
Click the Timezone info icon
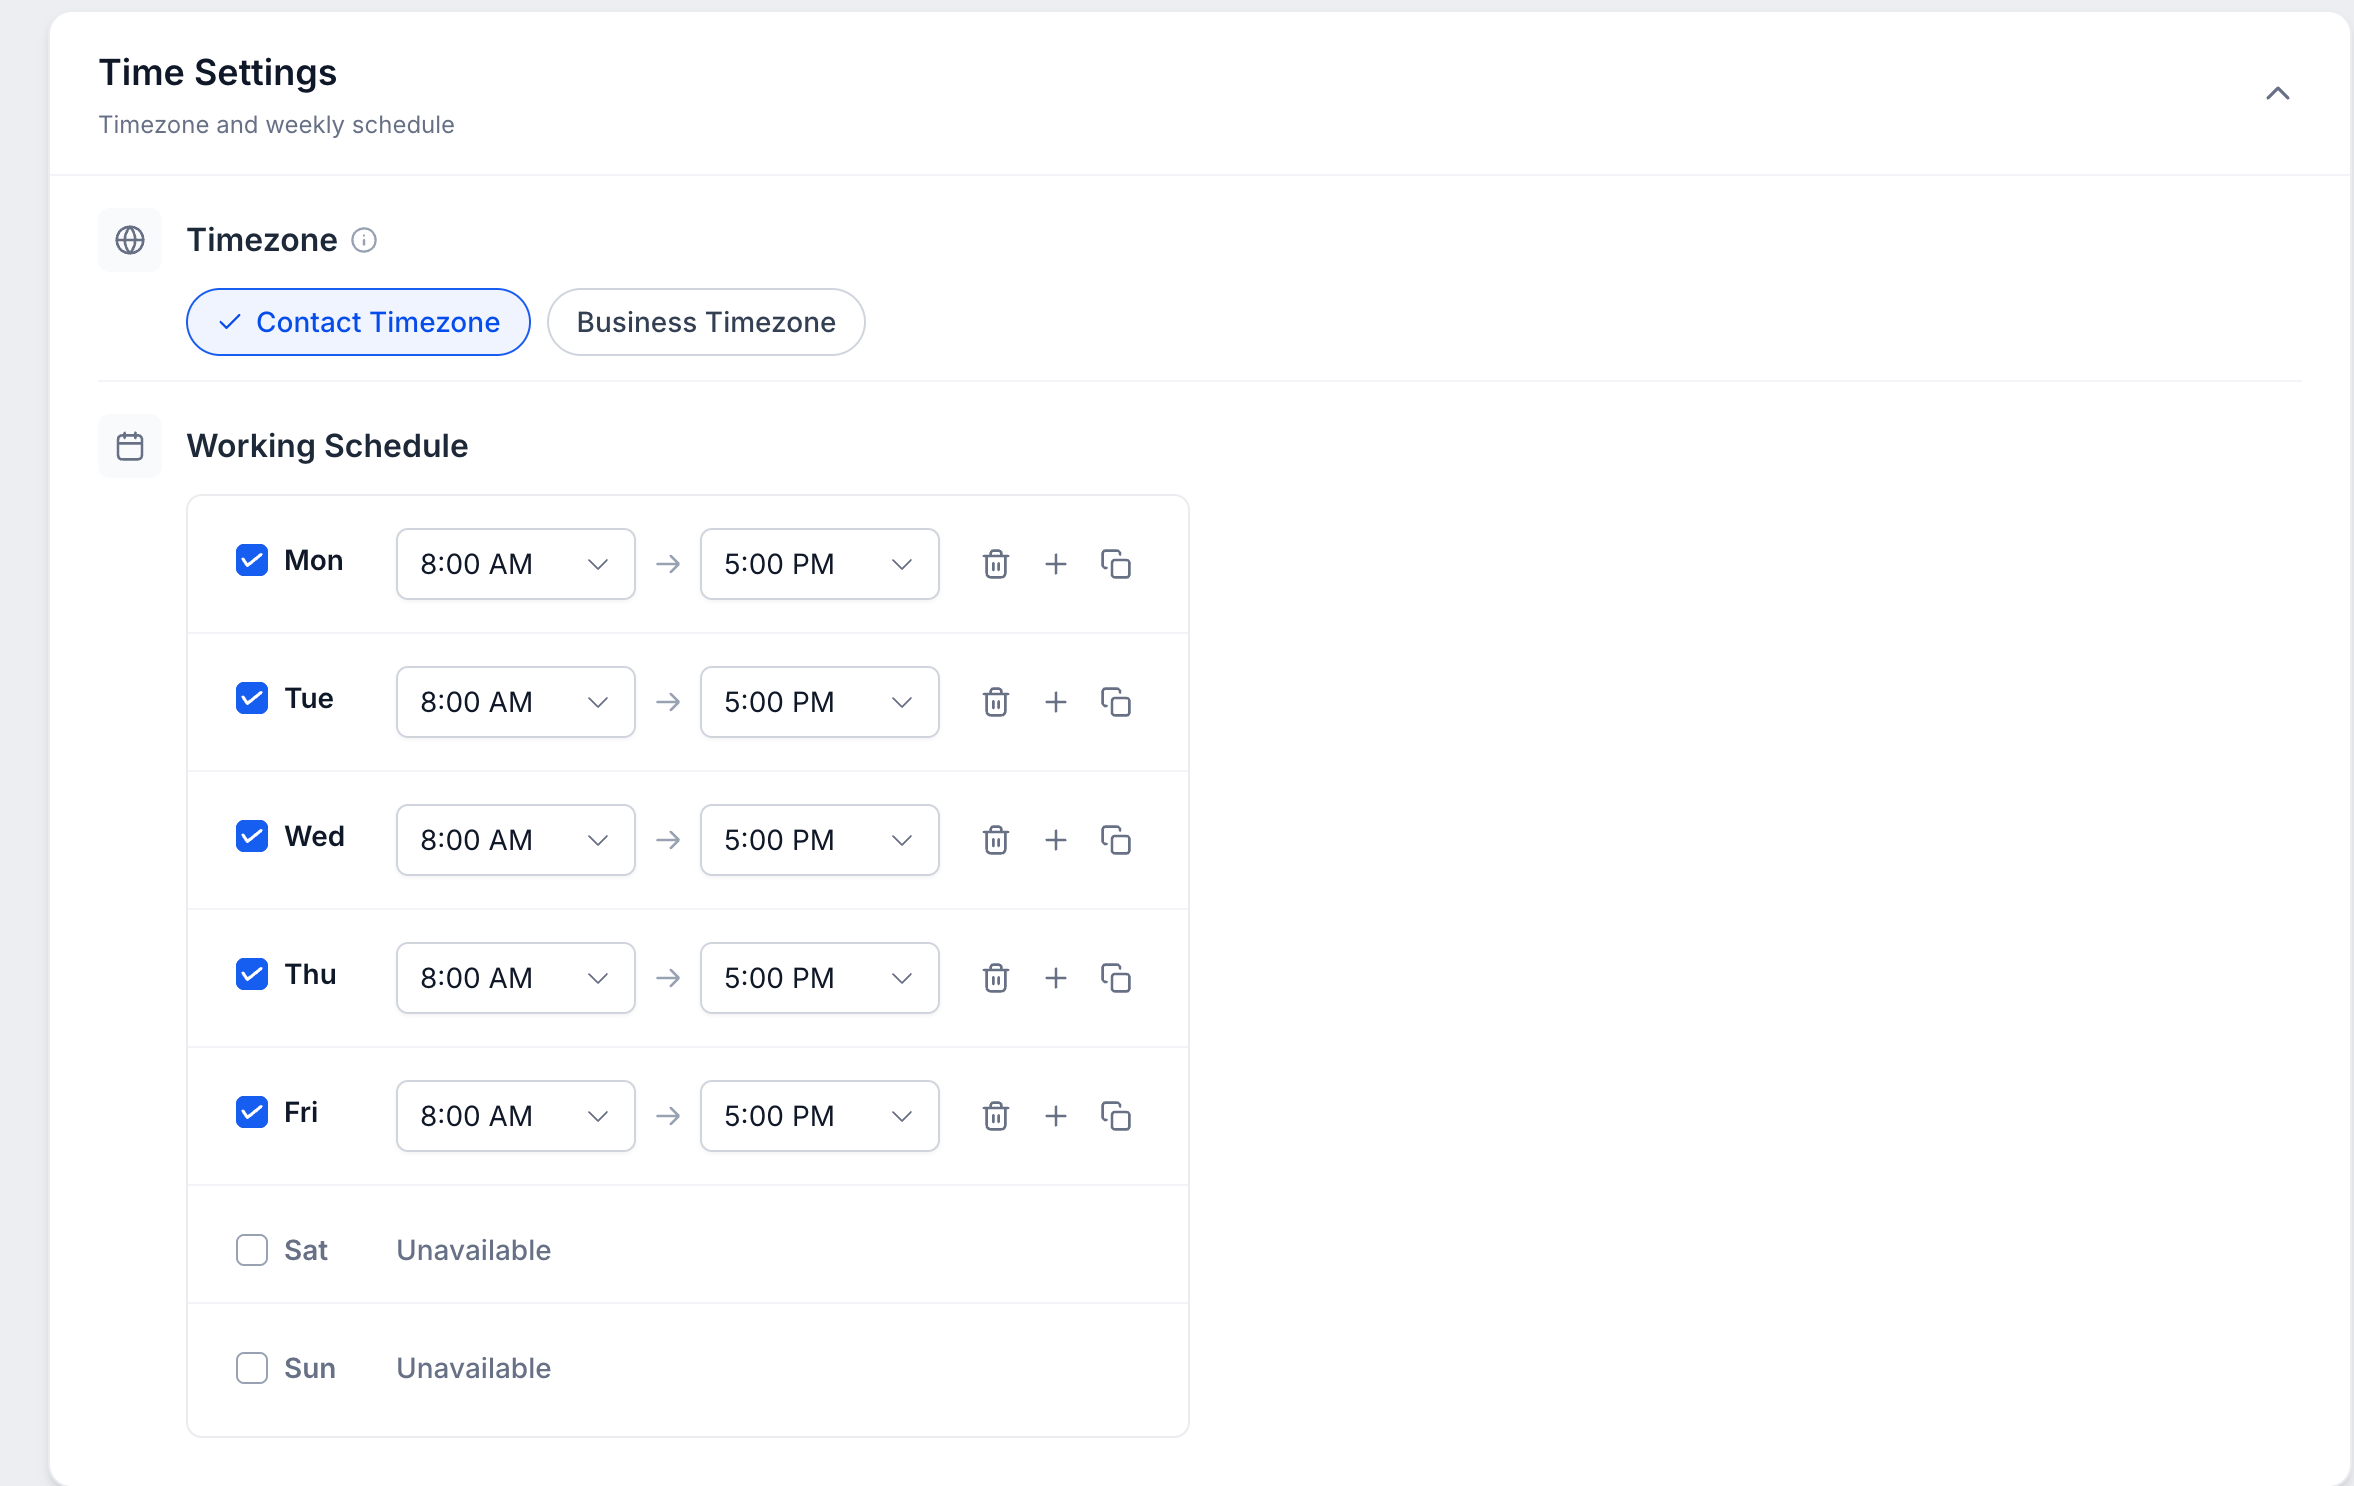coord(364,240)
